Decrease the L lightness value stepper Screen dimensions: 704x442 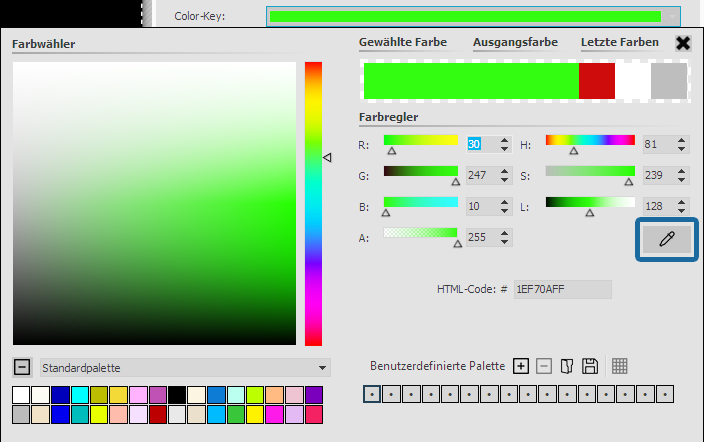[x=682, y=211]
